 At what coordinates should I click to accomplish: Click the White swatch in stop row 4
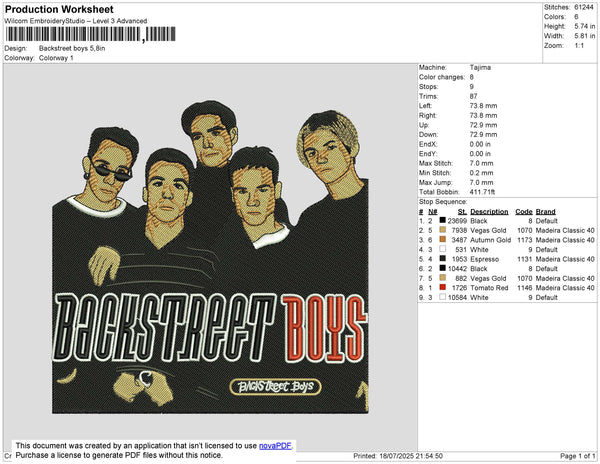click(442, 249)
